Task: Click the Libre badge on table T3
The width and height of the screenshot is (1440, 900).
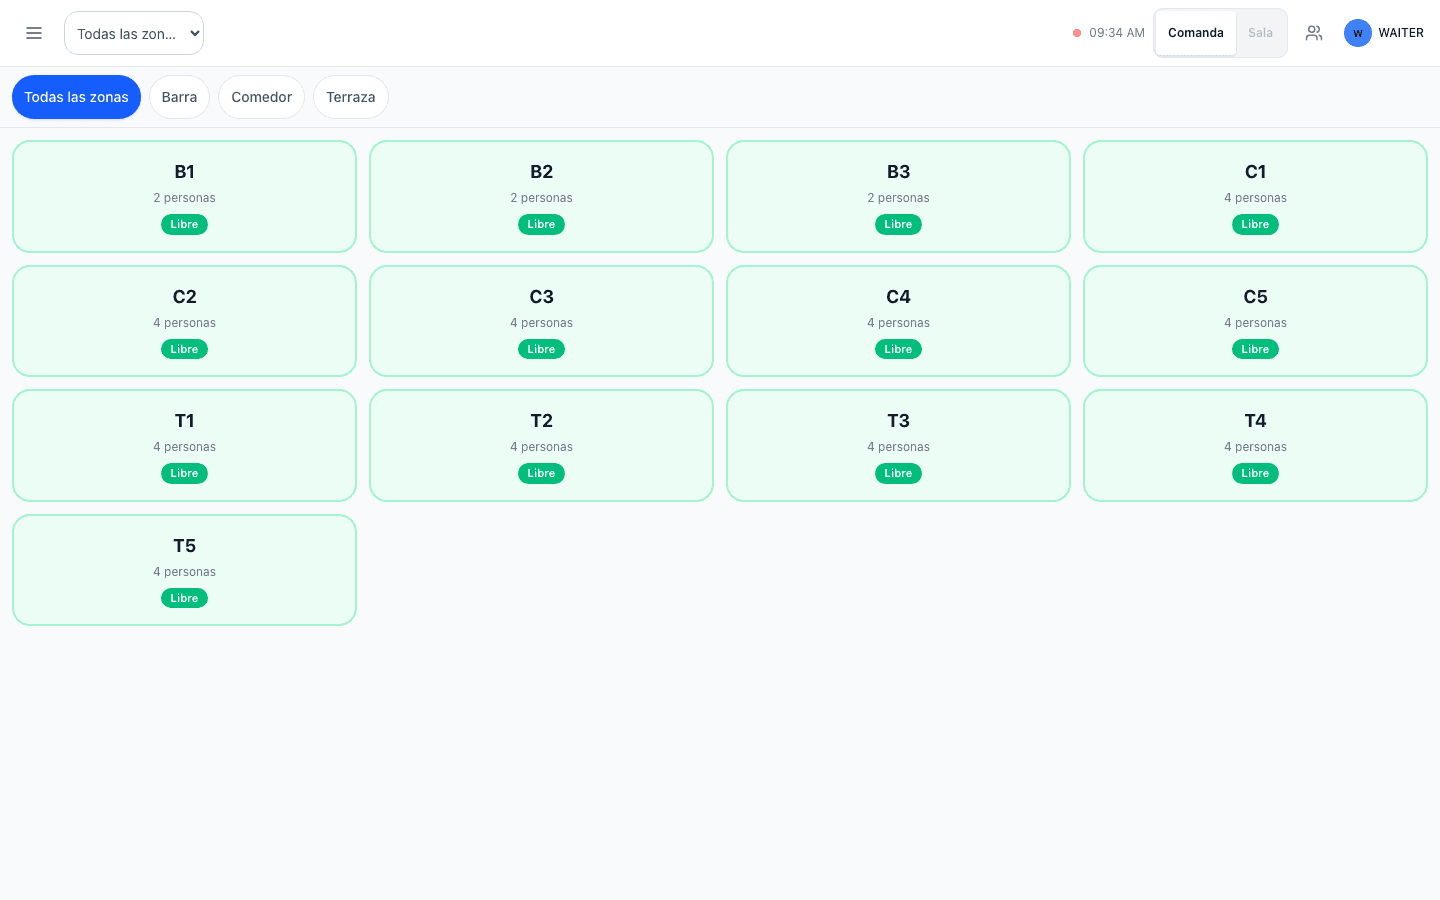Action: tap(898, 473)
